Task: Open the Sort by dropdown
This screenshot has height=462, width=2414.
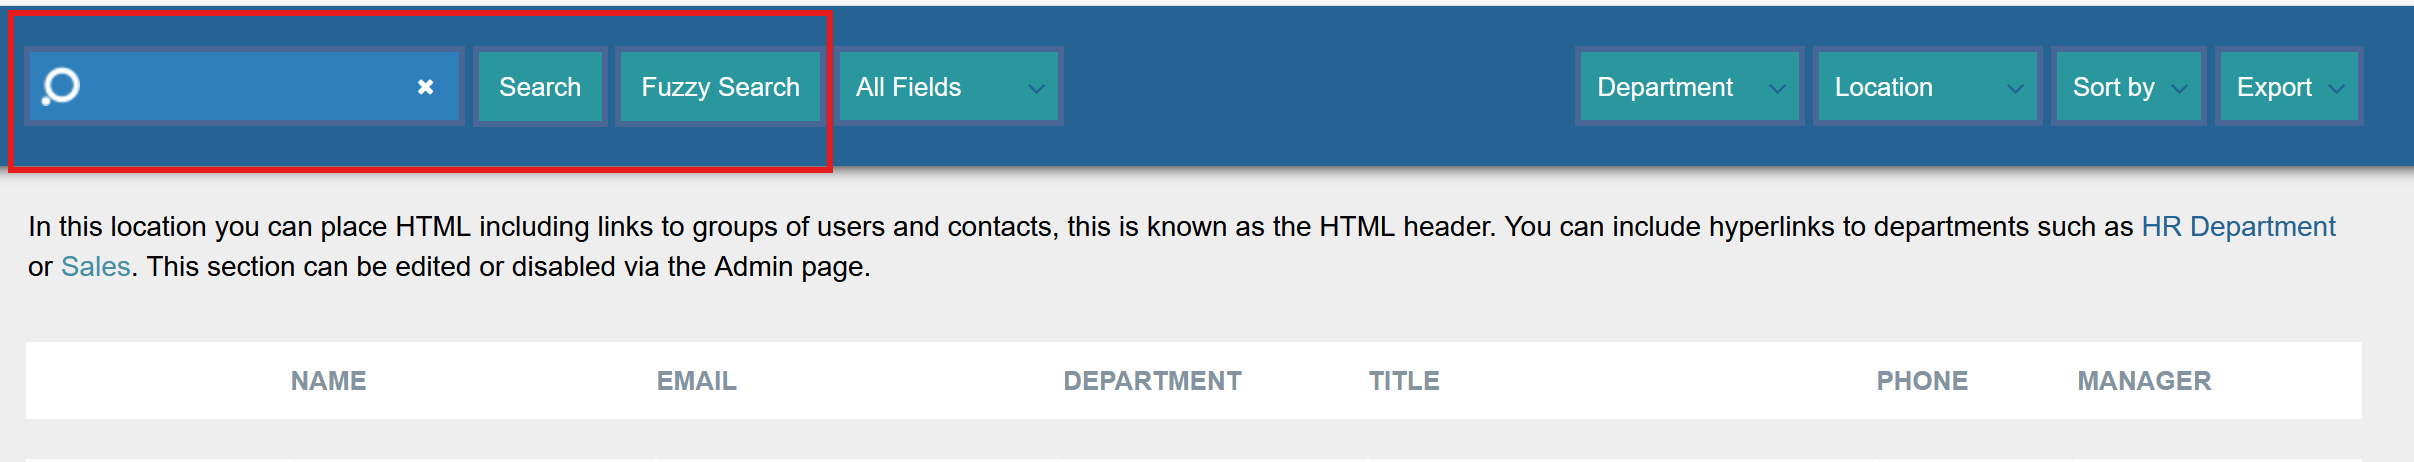Action: coord(2127,87)
